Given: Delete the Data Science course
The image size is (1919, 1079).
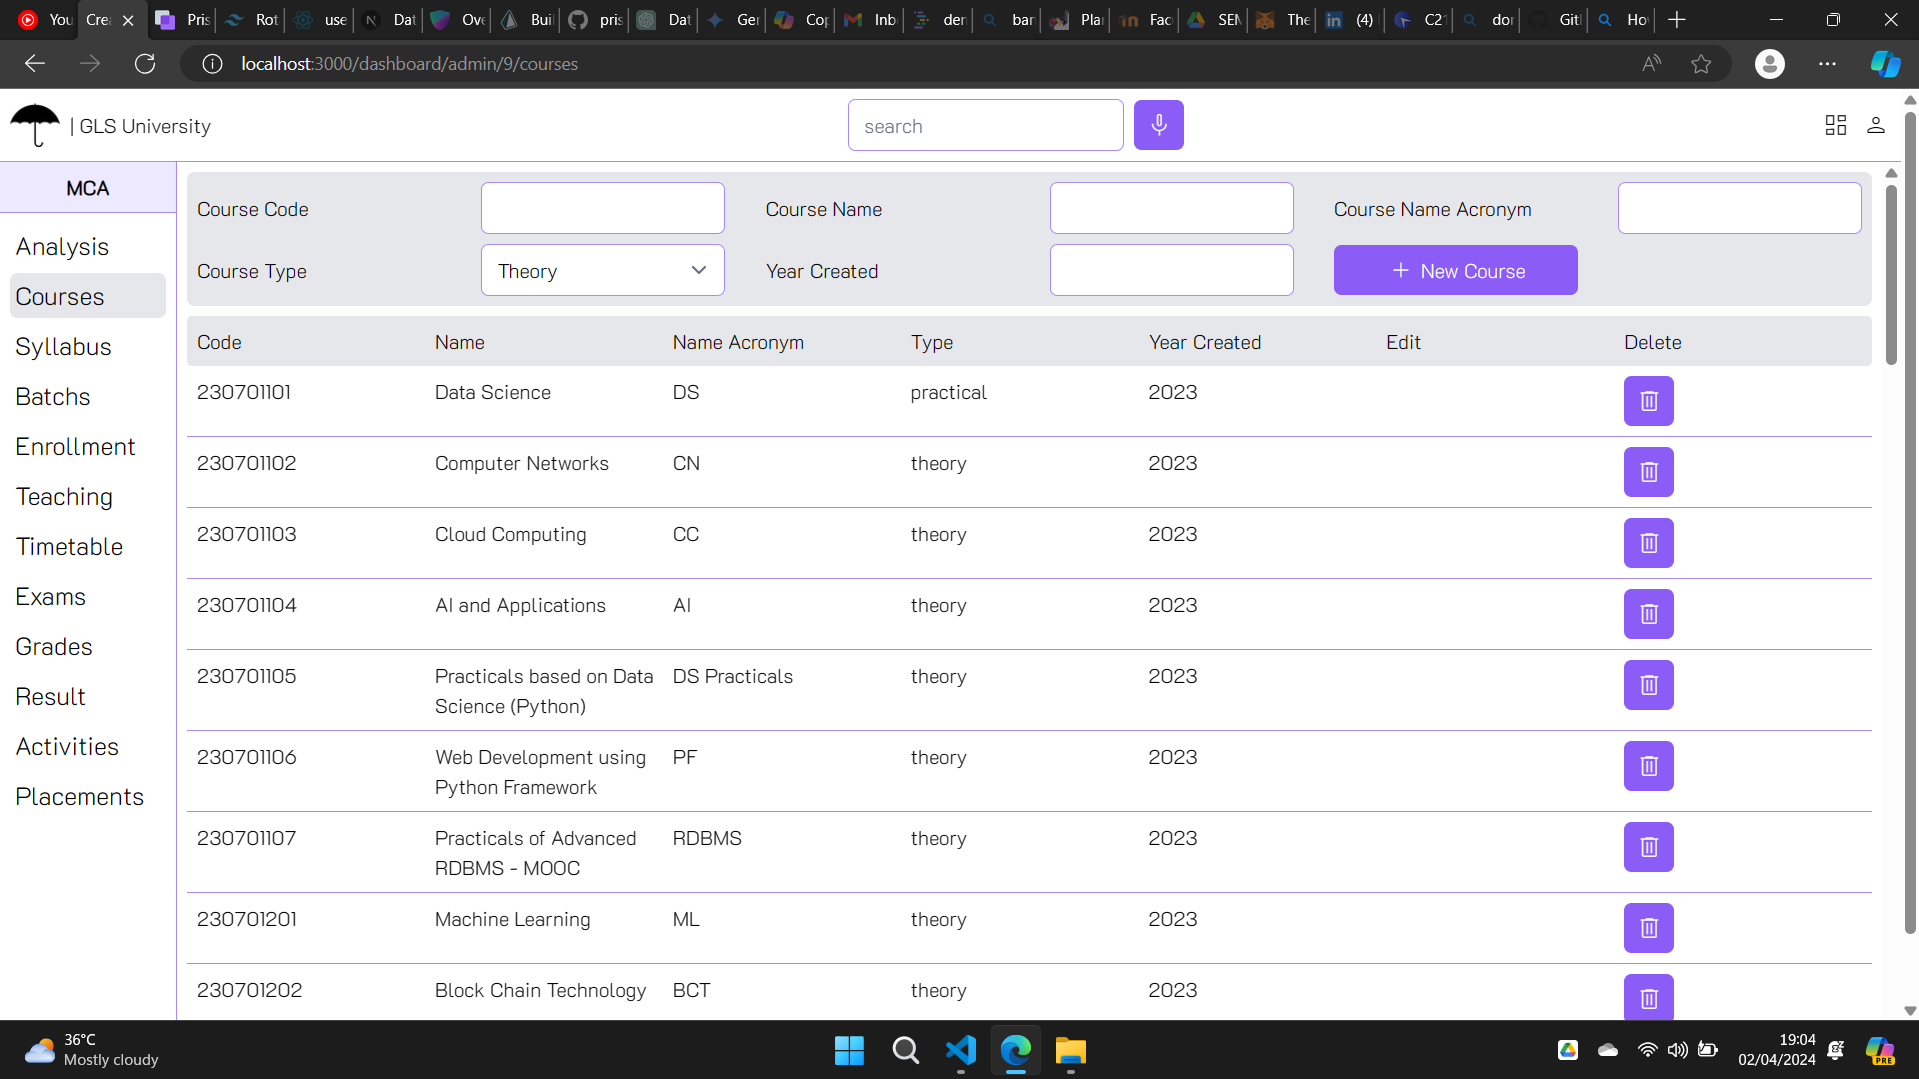Looking at the screenshot, I should point(1648,401).
